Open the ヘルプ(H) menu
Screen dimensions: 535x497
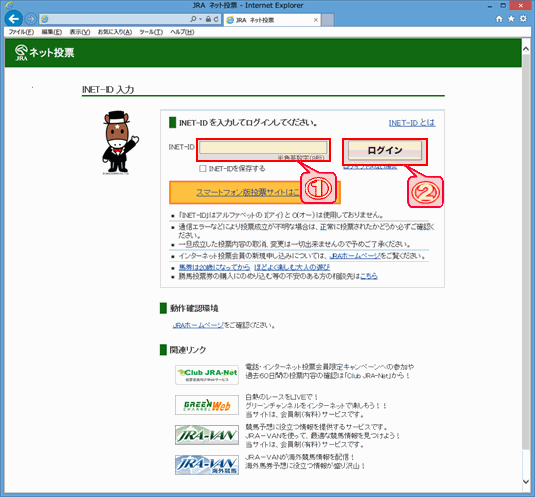(x=182, y=32)
